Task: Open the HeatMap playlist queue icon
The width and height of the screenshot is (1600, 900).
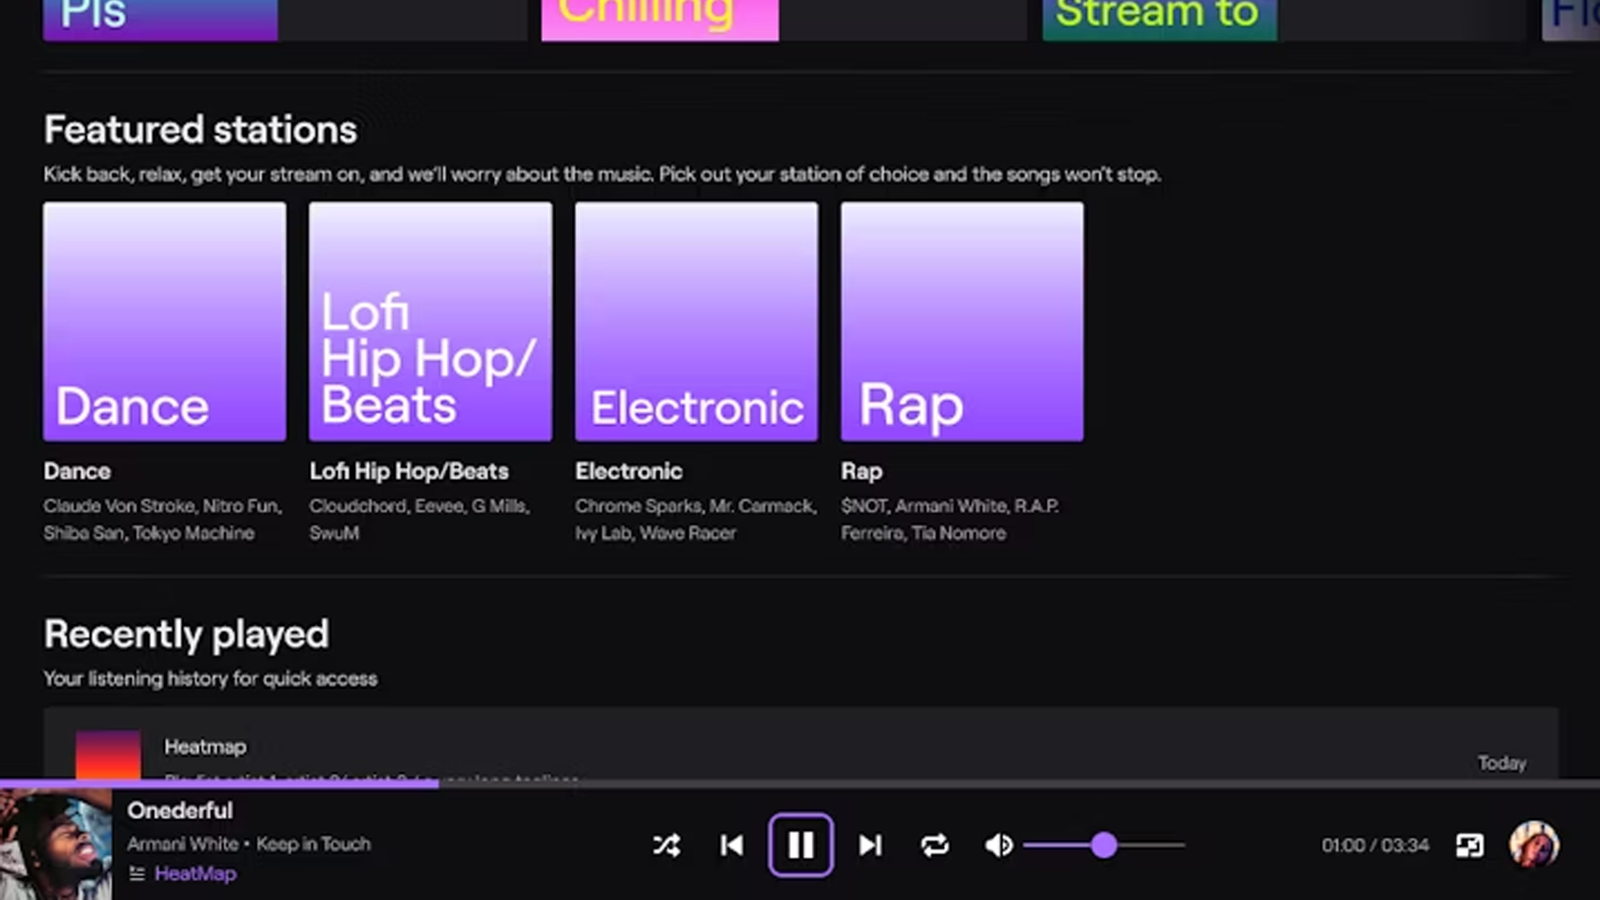Action: click(137, 873)
